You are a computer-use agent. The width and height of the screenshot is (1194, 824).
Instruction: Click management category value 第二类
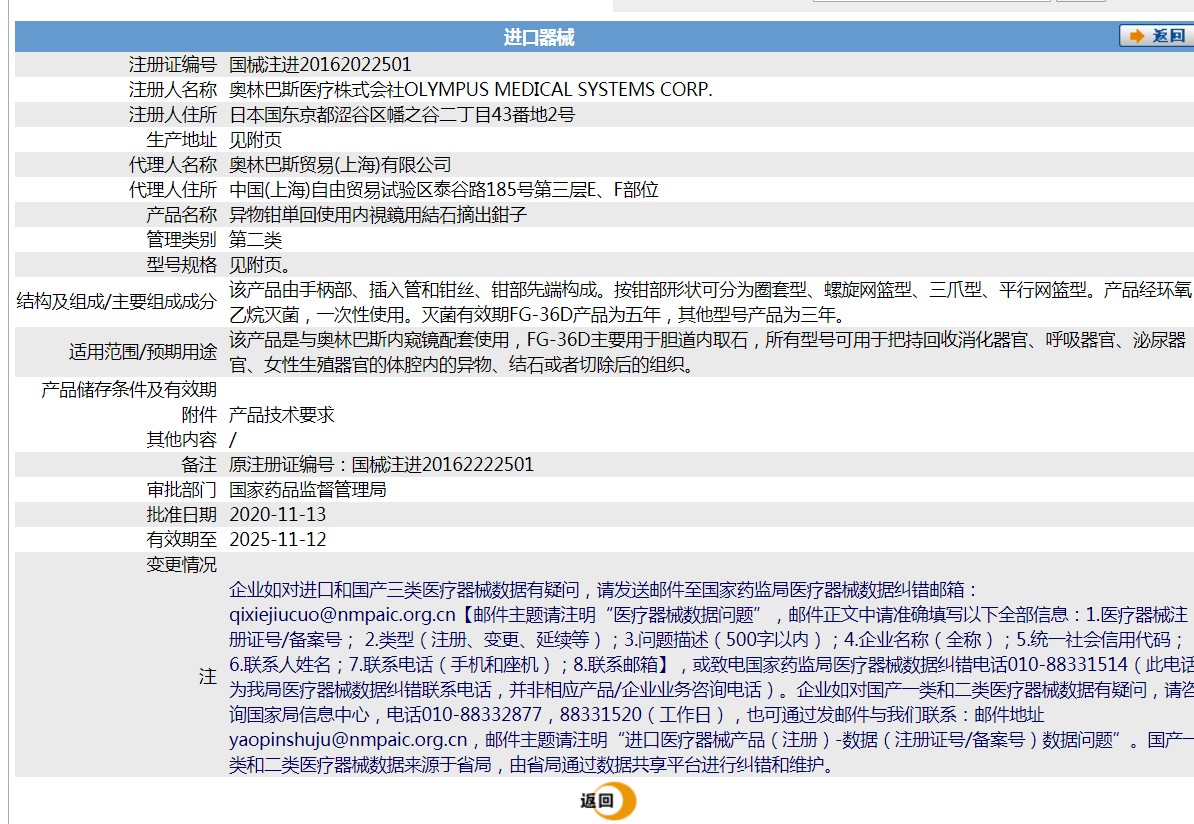255,240
